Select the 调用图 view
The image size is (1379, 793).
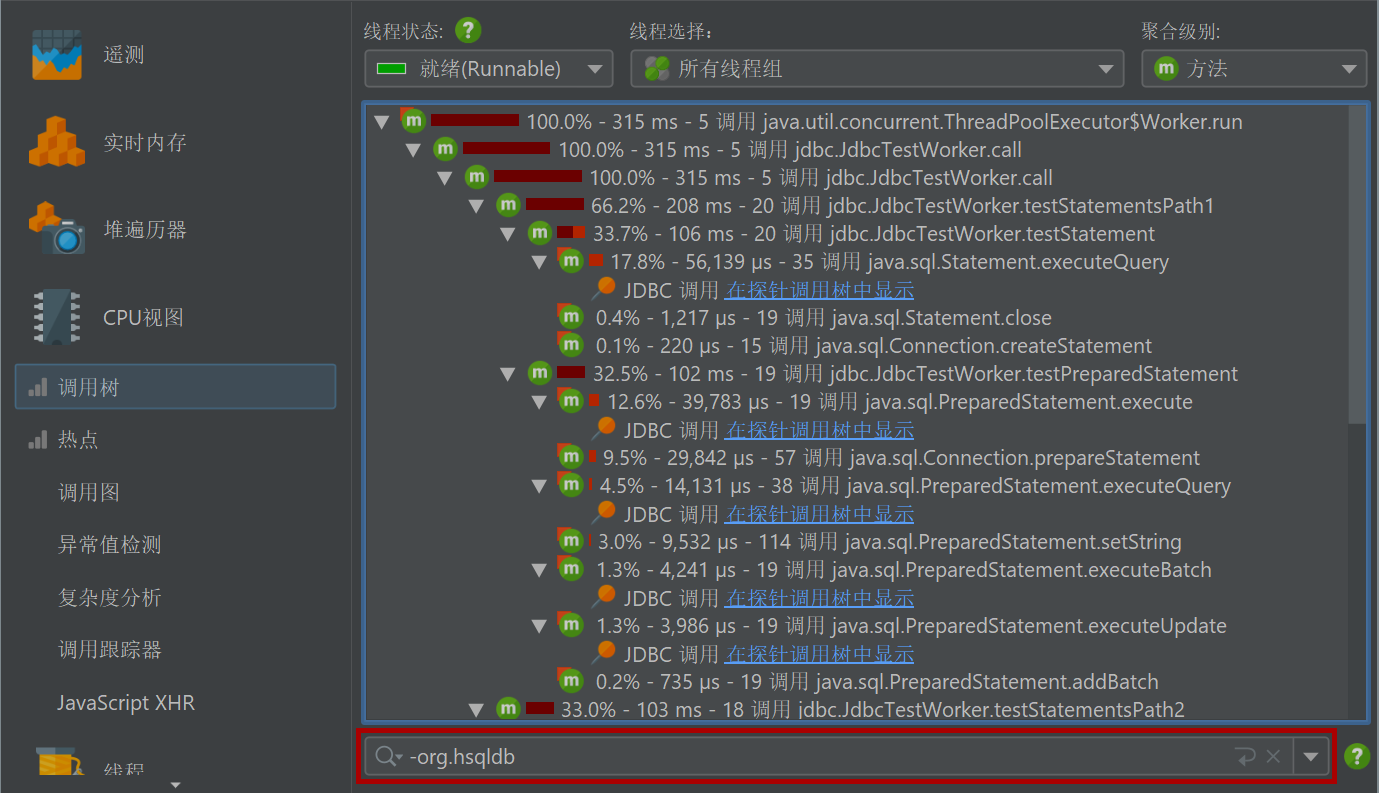click(x=89, y=492)
